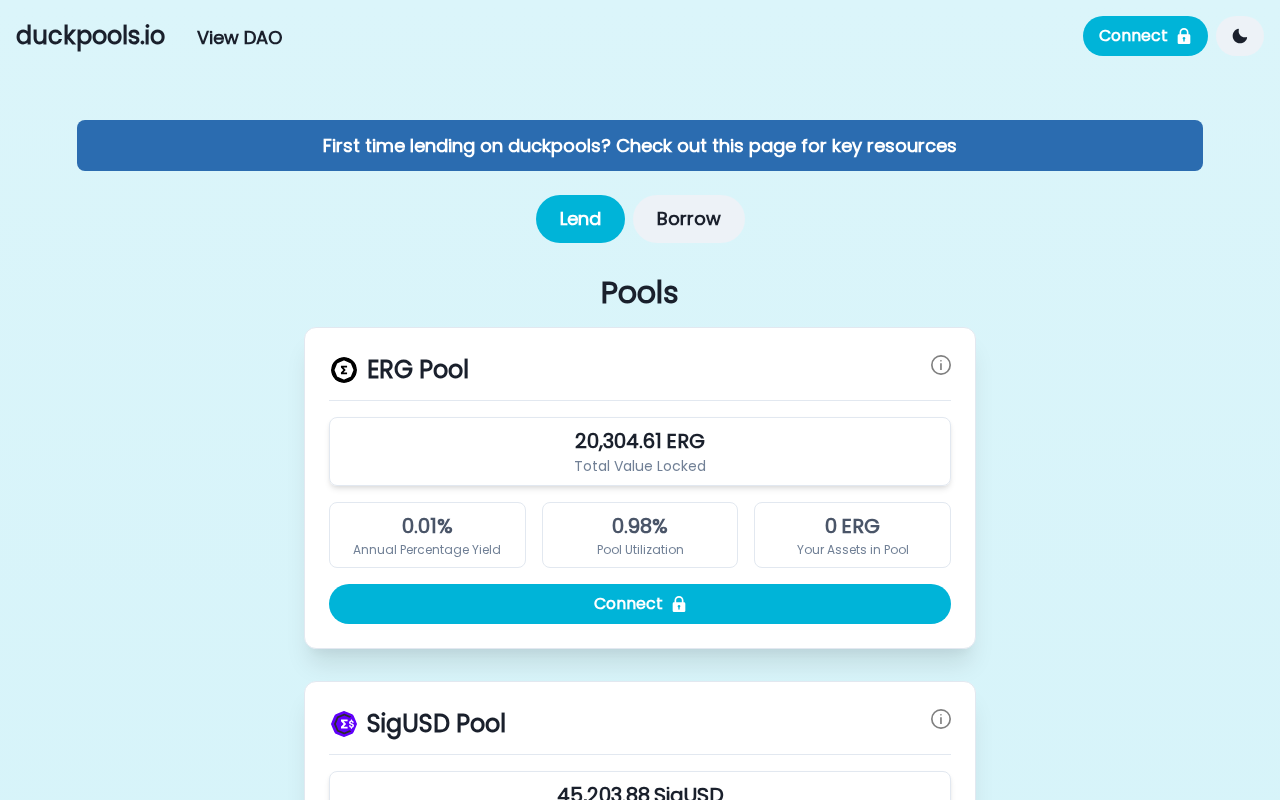Viewport: 1280px width, 800px height.
Task: Switch to the Borrow tab
Action: (x=688, y=219)
